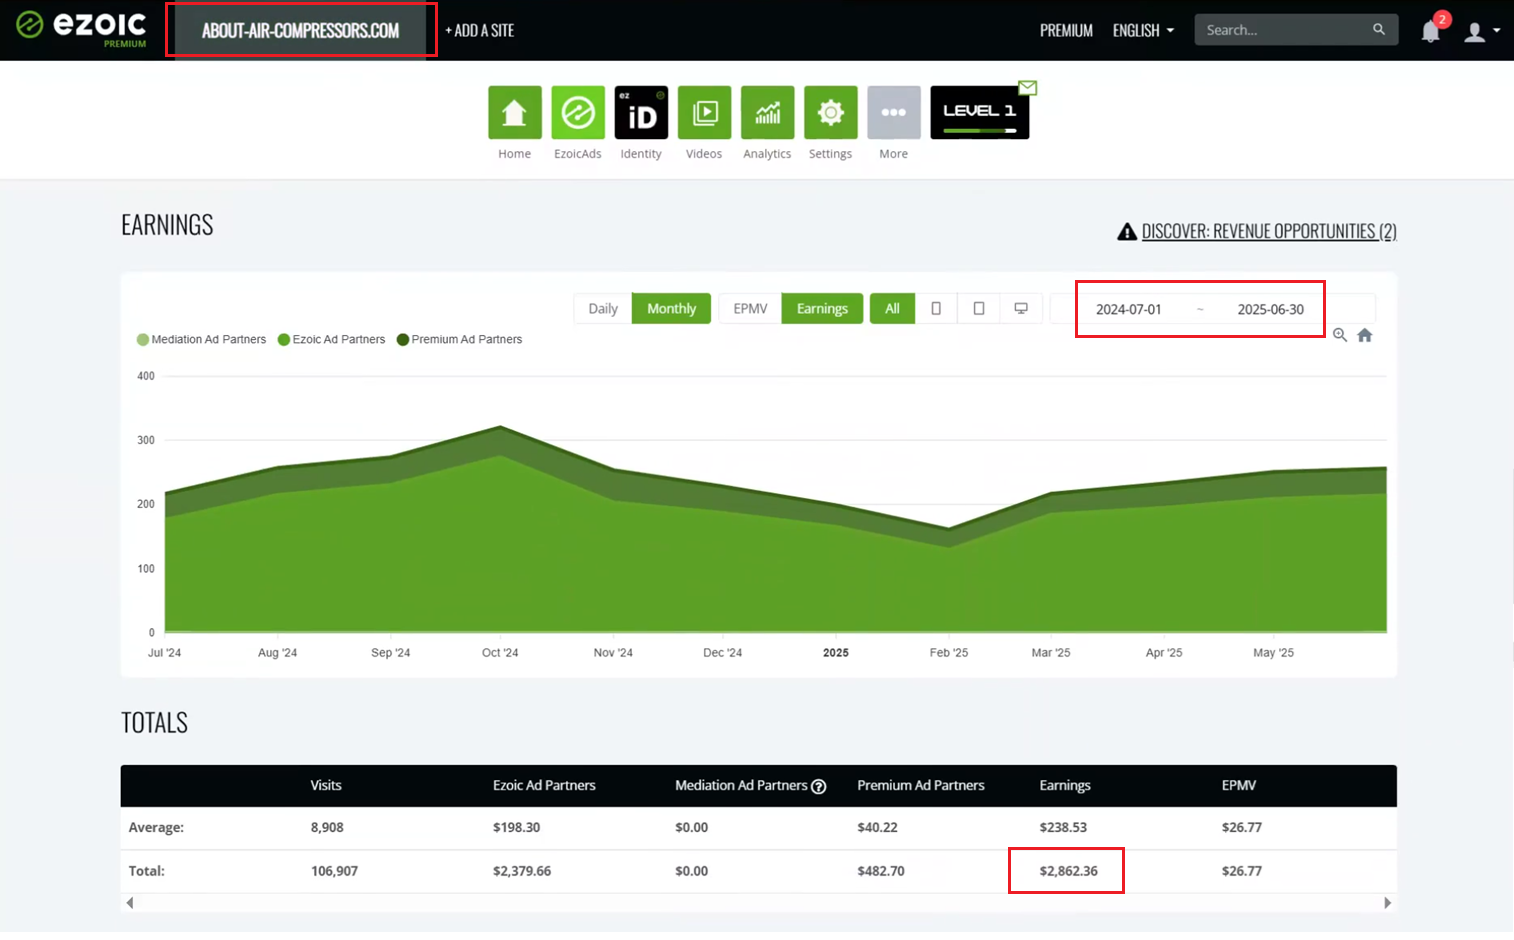This screenshot has height=940, width=1514.
Task: Click the EPMV column header
Action: (1239, 785)
